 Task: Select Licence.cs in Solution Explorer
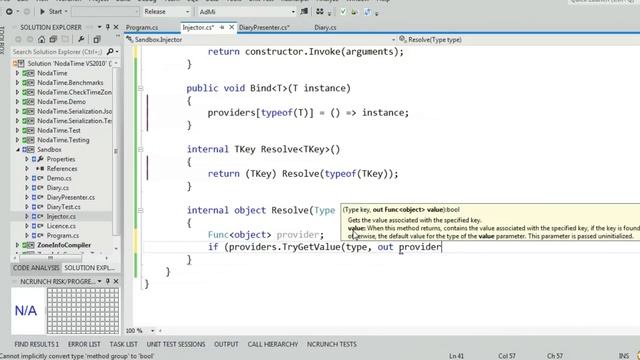click(x=61, y=226)
